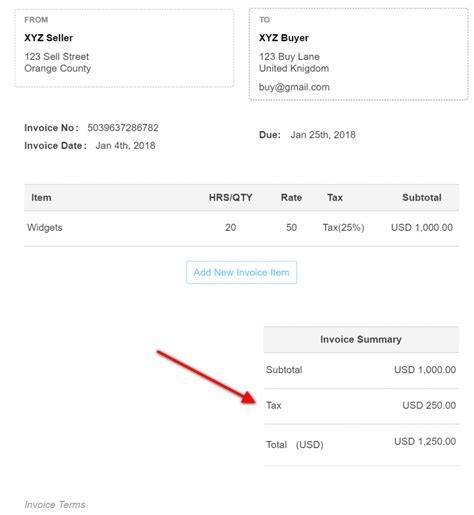Click the Due label
This screenshot has width=474, height=515.
click(x=270, y=135)
